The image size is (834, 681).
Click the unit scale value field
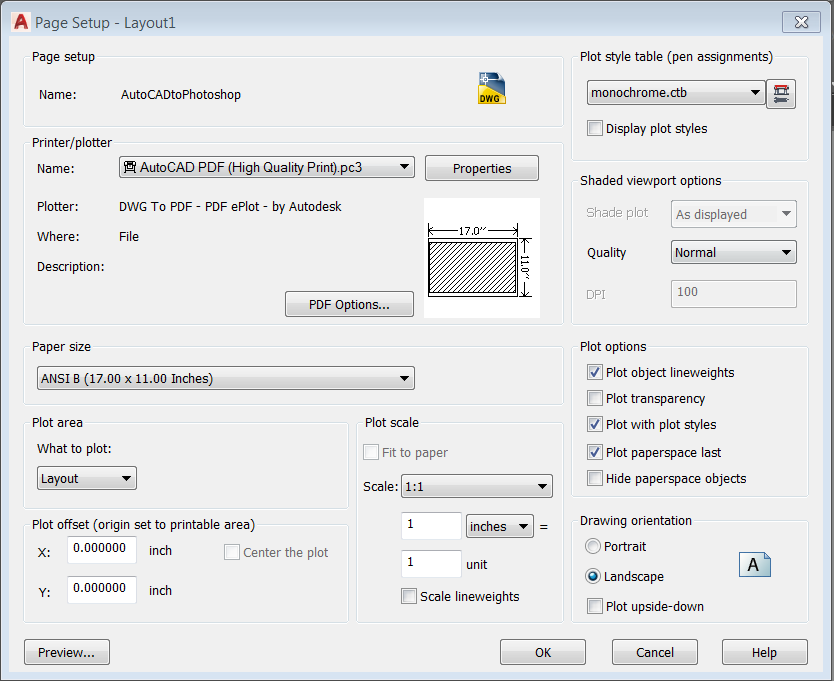(431, 563)
